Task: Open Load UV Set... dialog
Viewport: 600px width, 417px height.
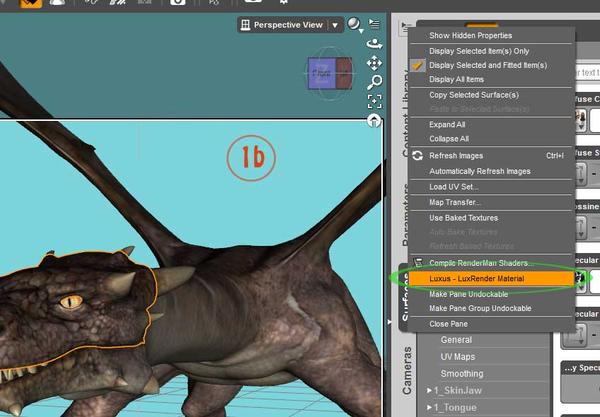Action: (x=453, y=187)
